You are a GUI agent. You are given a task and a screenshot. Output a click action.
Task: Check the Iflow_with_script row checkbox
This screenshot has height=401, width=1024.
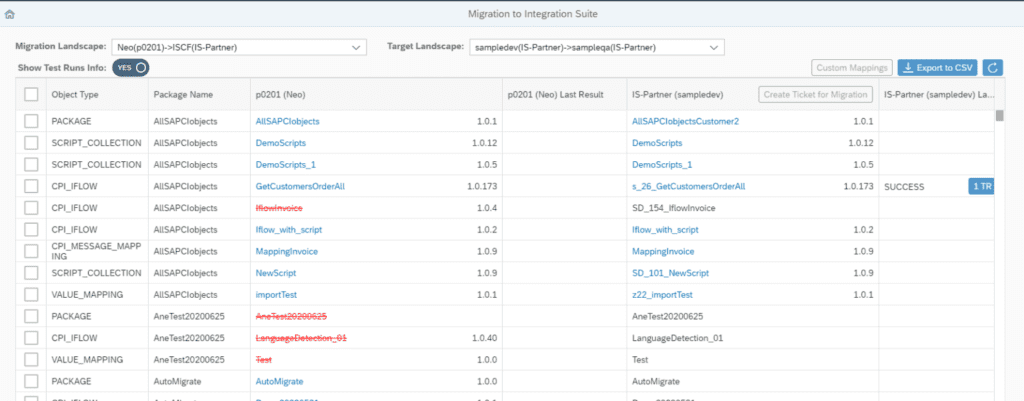coord(31,229)
